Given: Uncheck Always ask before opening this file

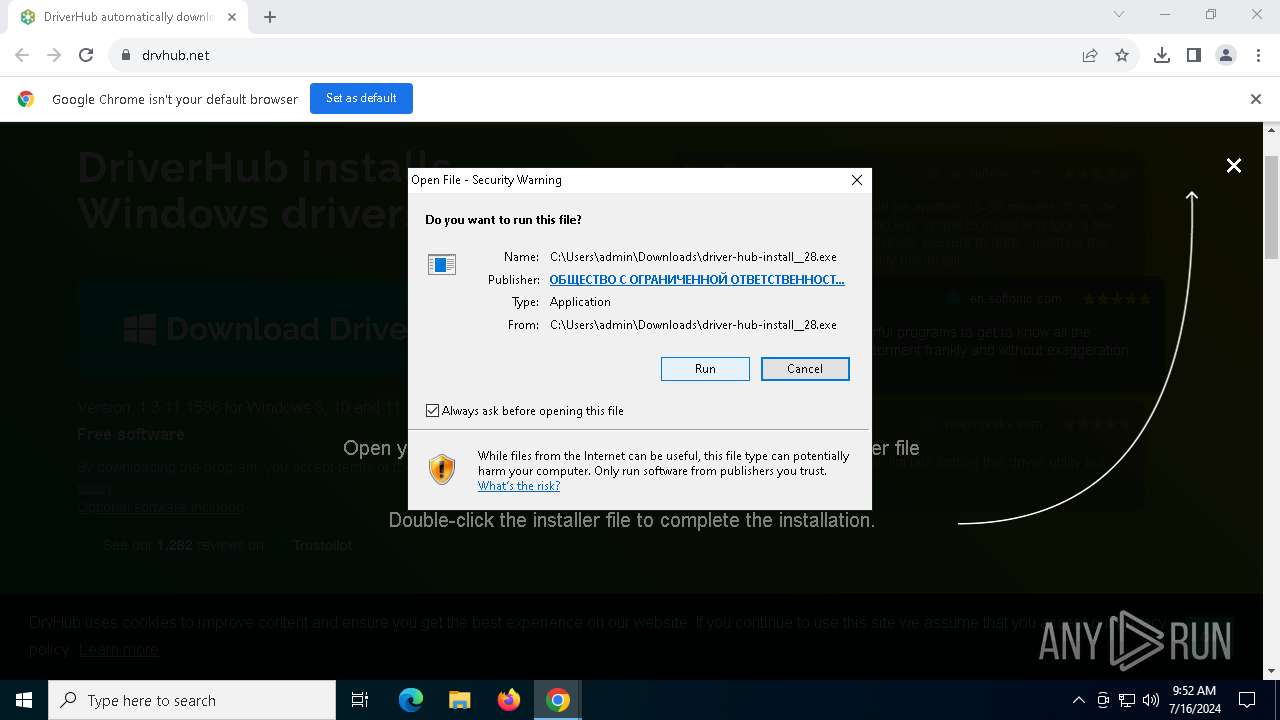Looking at the screenshot, I should pos(432,411).
